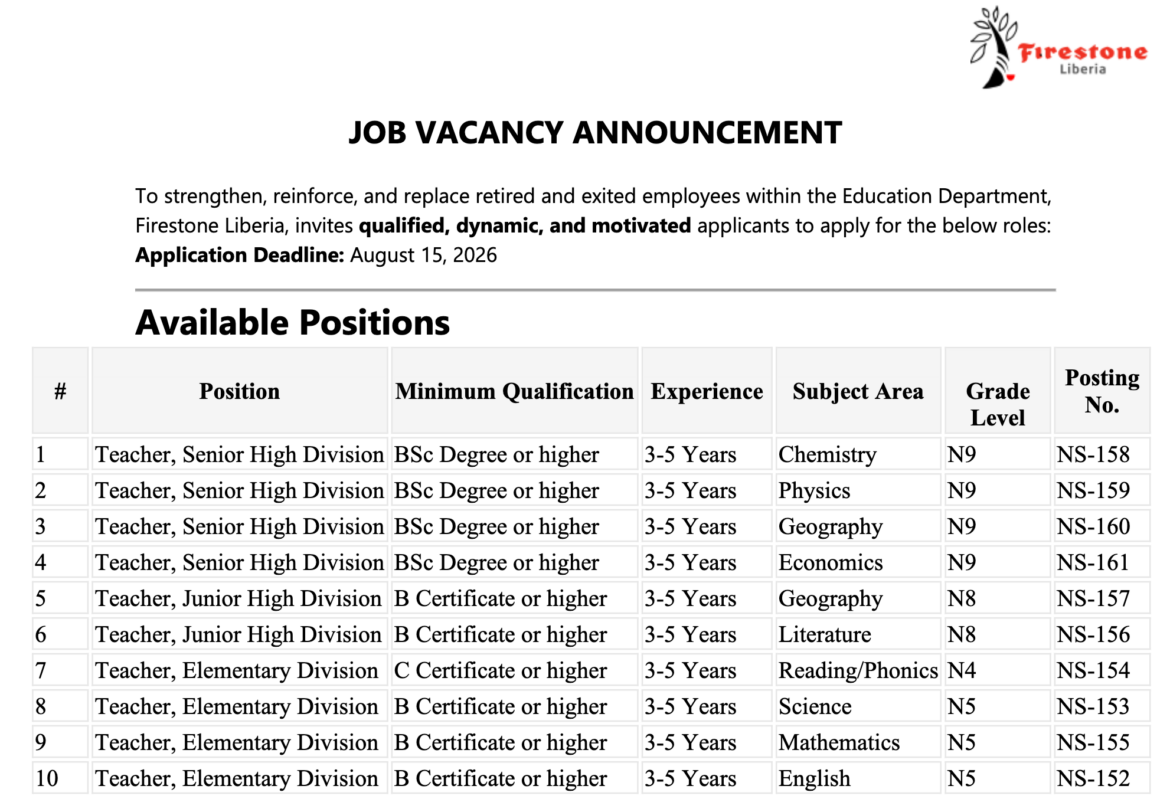Viewport: 1170px width, 799px height.
Task: Click the Posting No. column header
Action: 1102,391
